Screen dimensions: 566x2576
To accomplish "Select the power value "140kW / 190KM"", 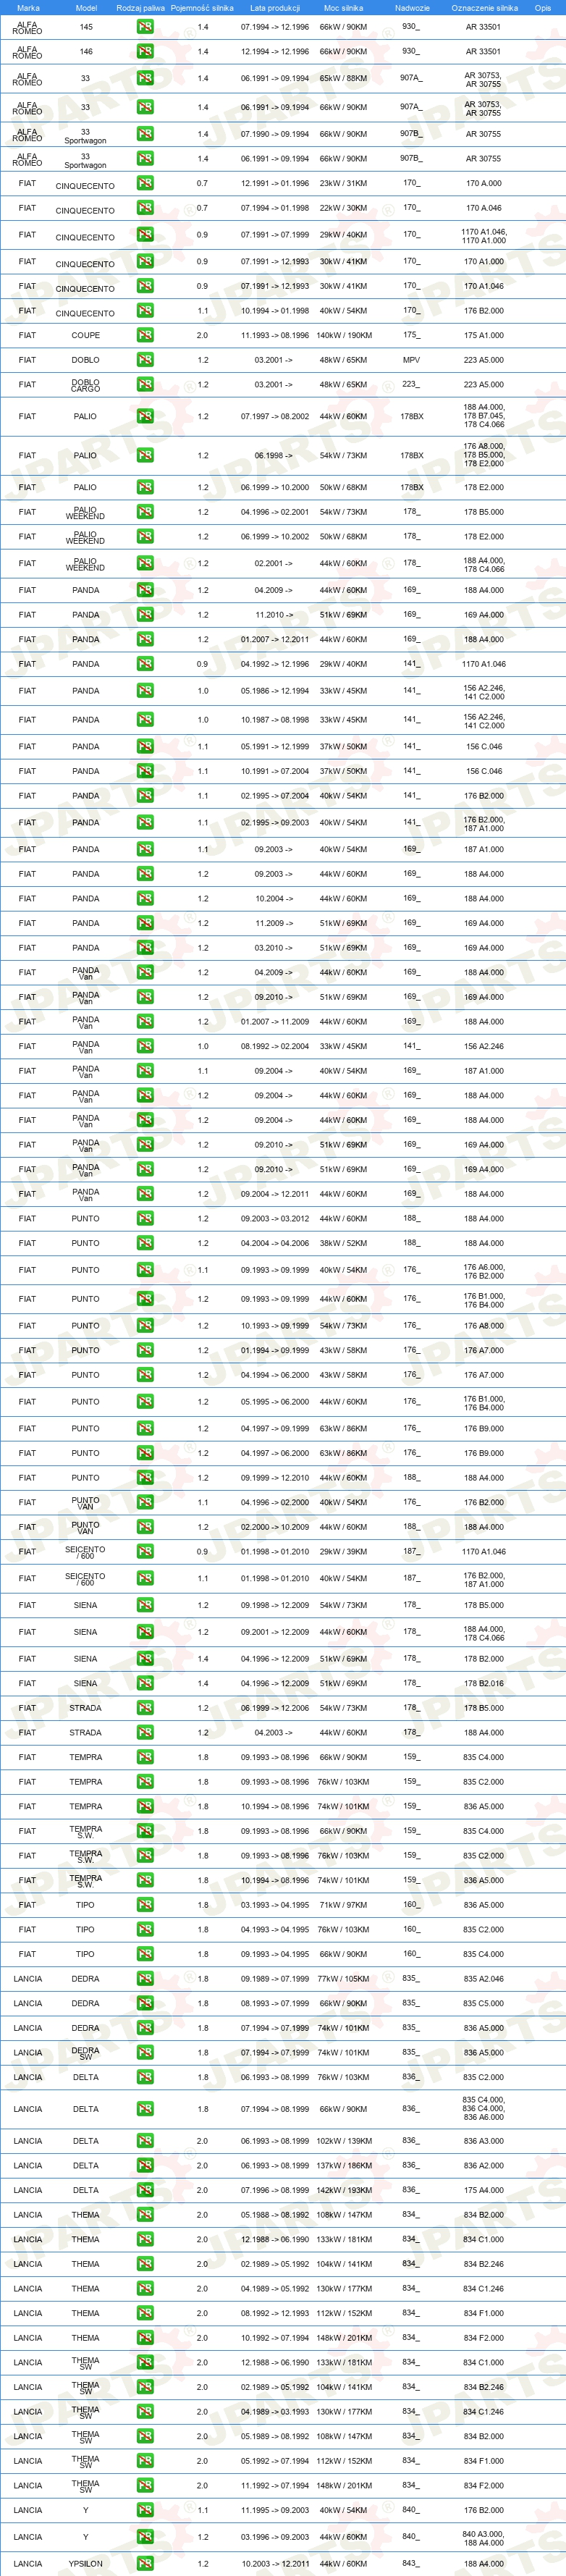I will tap(343, 335).
